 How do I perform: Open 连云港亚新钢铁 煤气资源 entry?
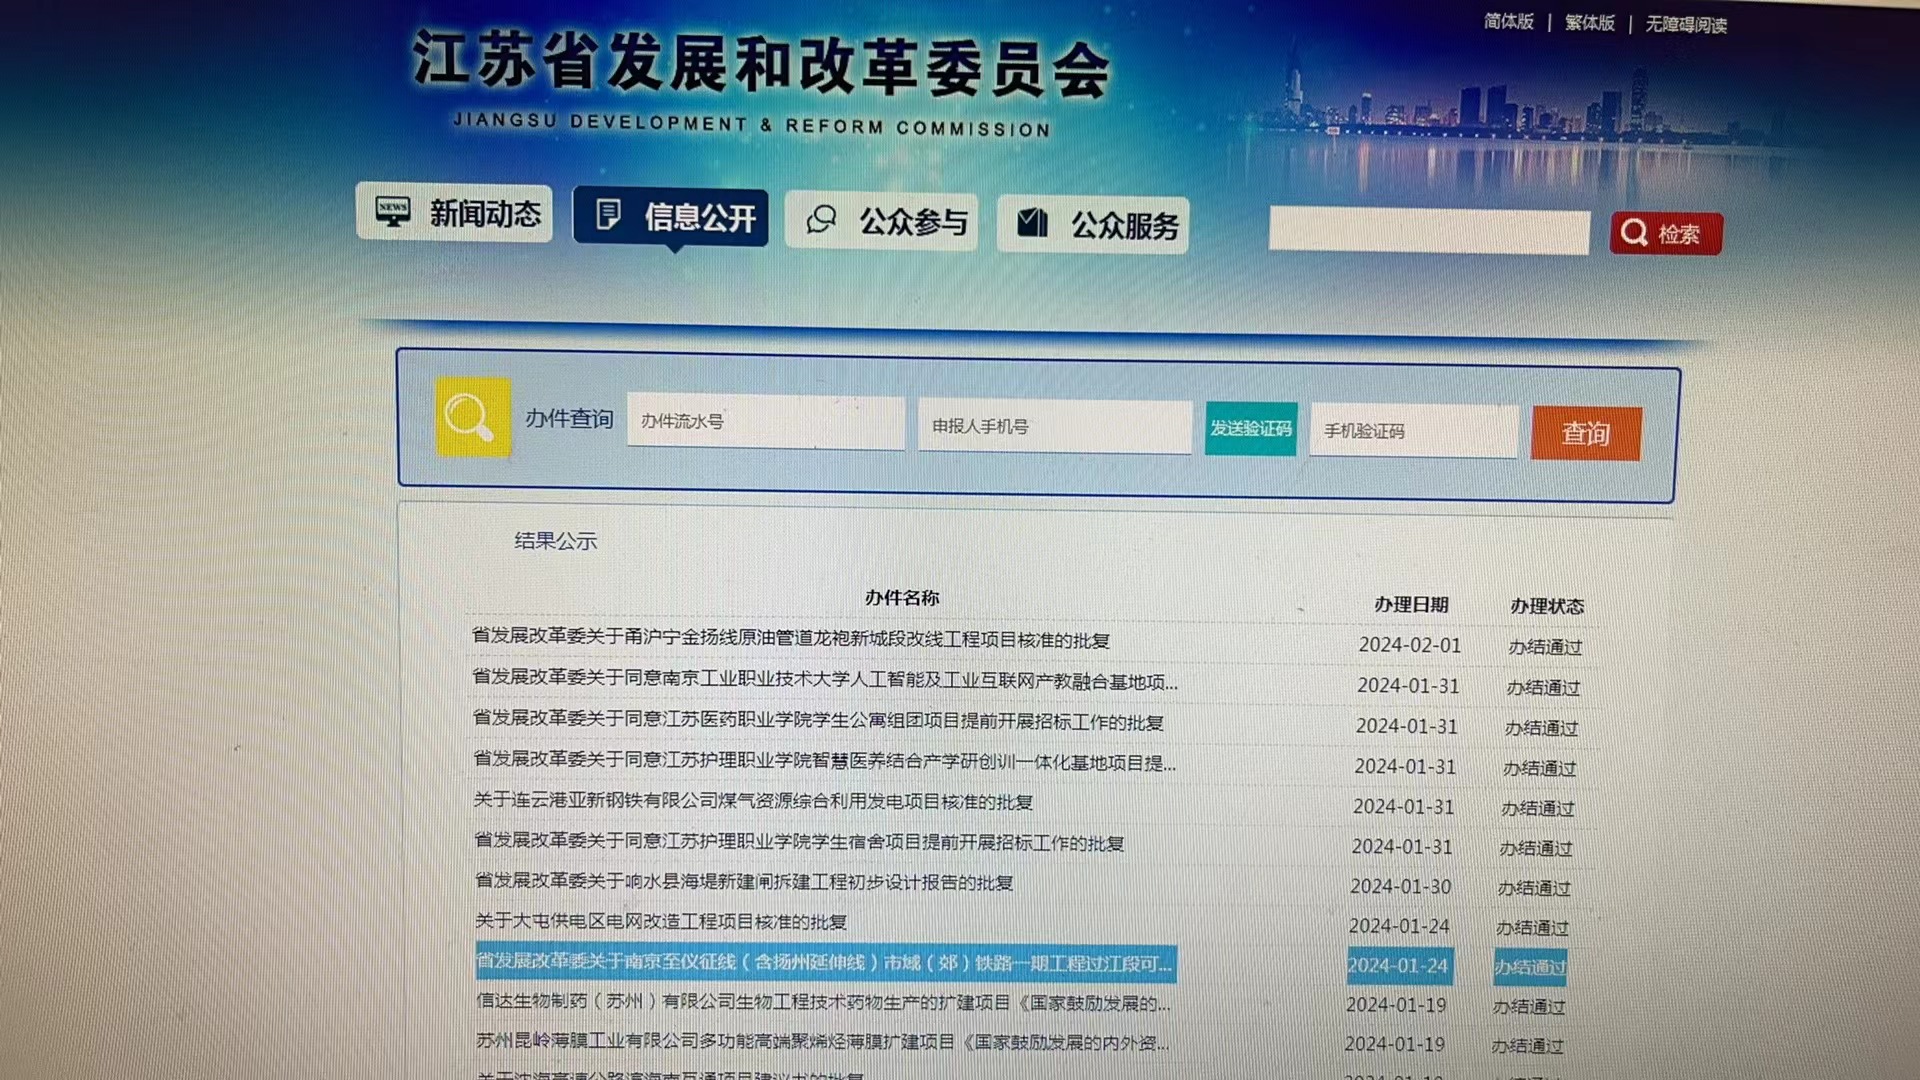753,801
